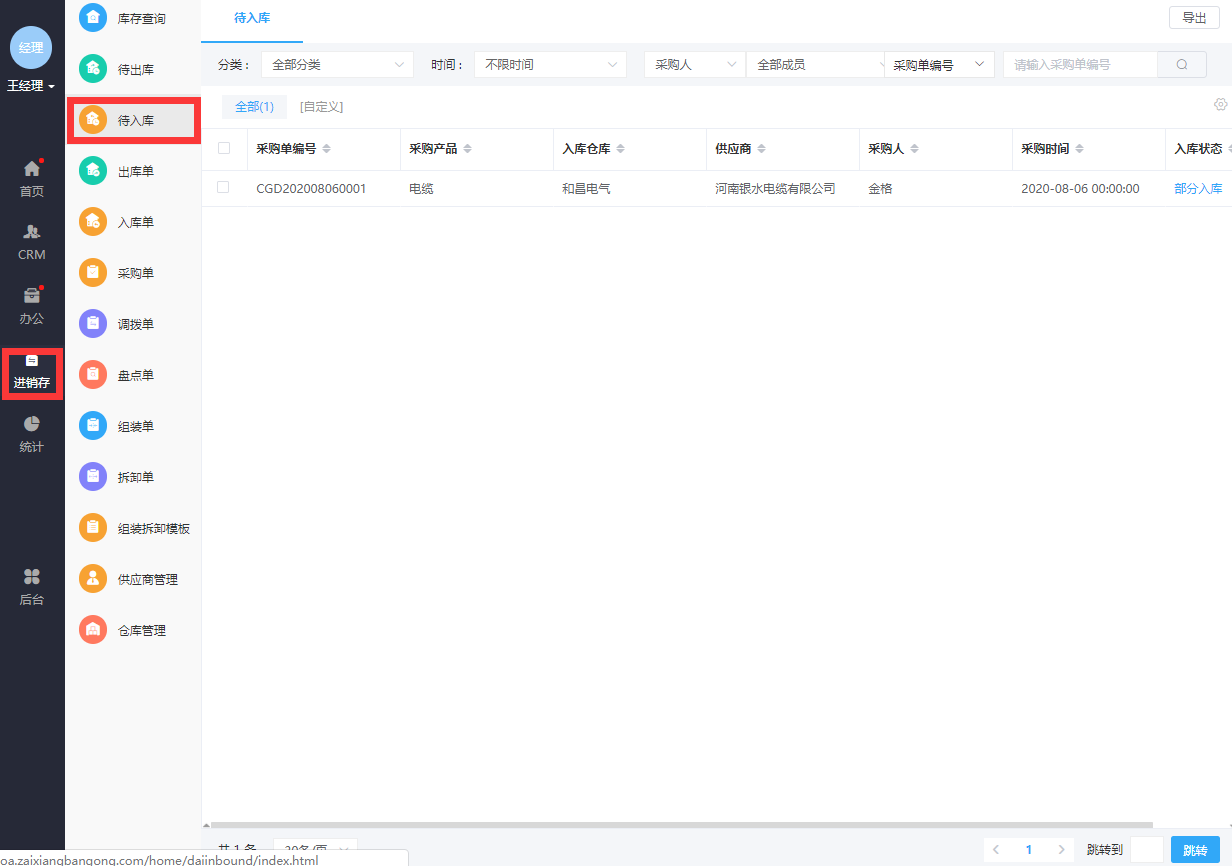
Task: Check the CGD202008060001 row checkbox
Action: pyautogui.click(x=223, y=187)
